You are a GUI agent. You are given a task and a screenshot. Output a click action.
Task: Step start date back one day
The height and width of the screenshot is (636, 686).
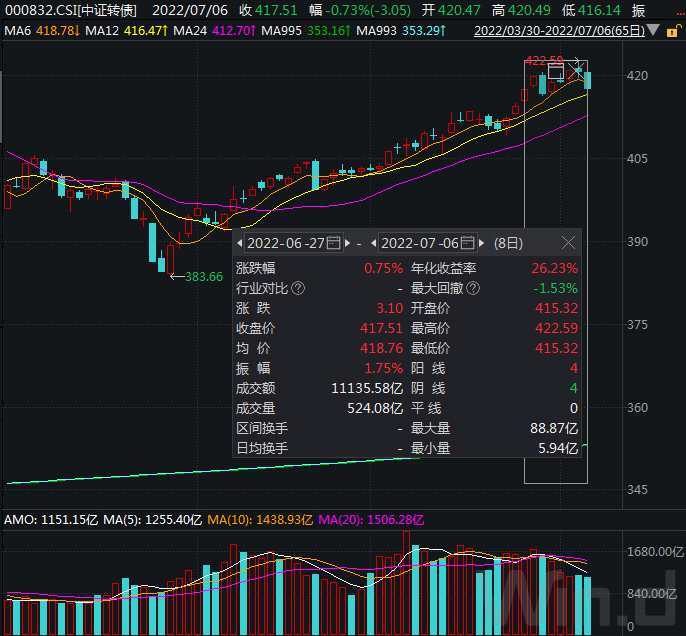[x=239, y=243]
